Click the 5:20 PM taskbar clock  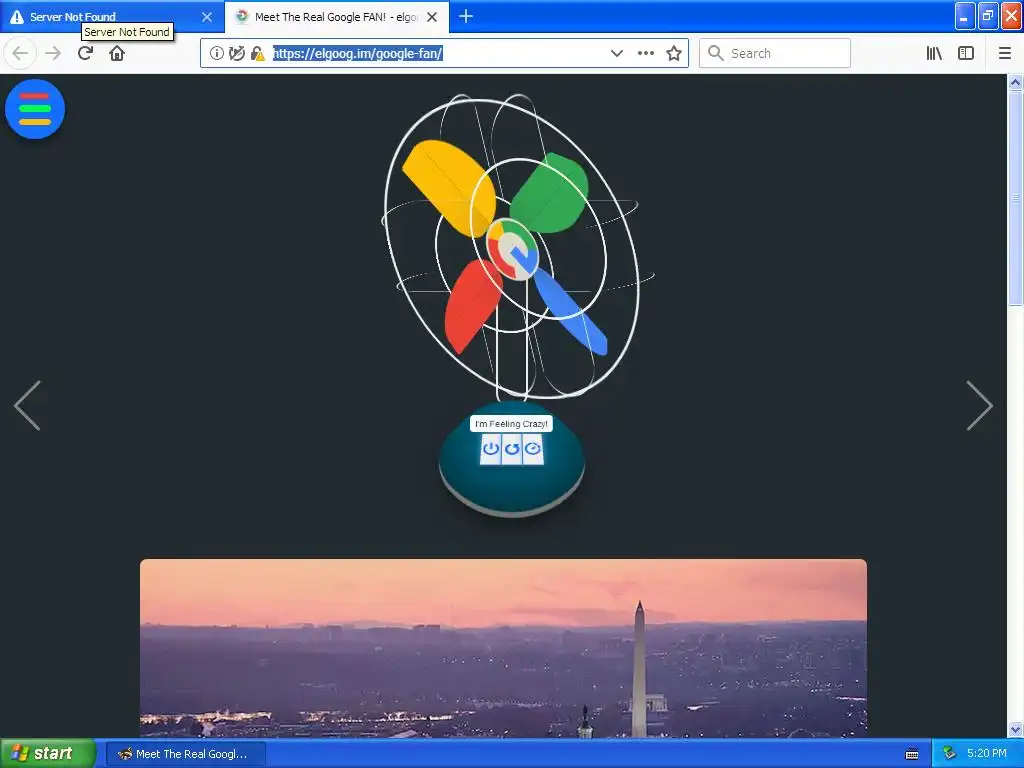coord(986,753)
